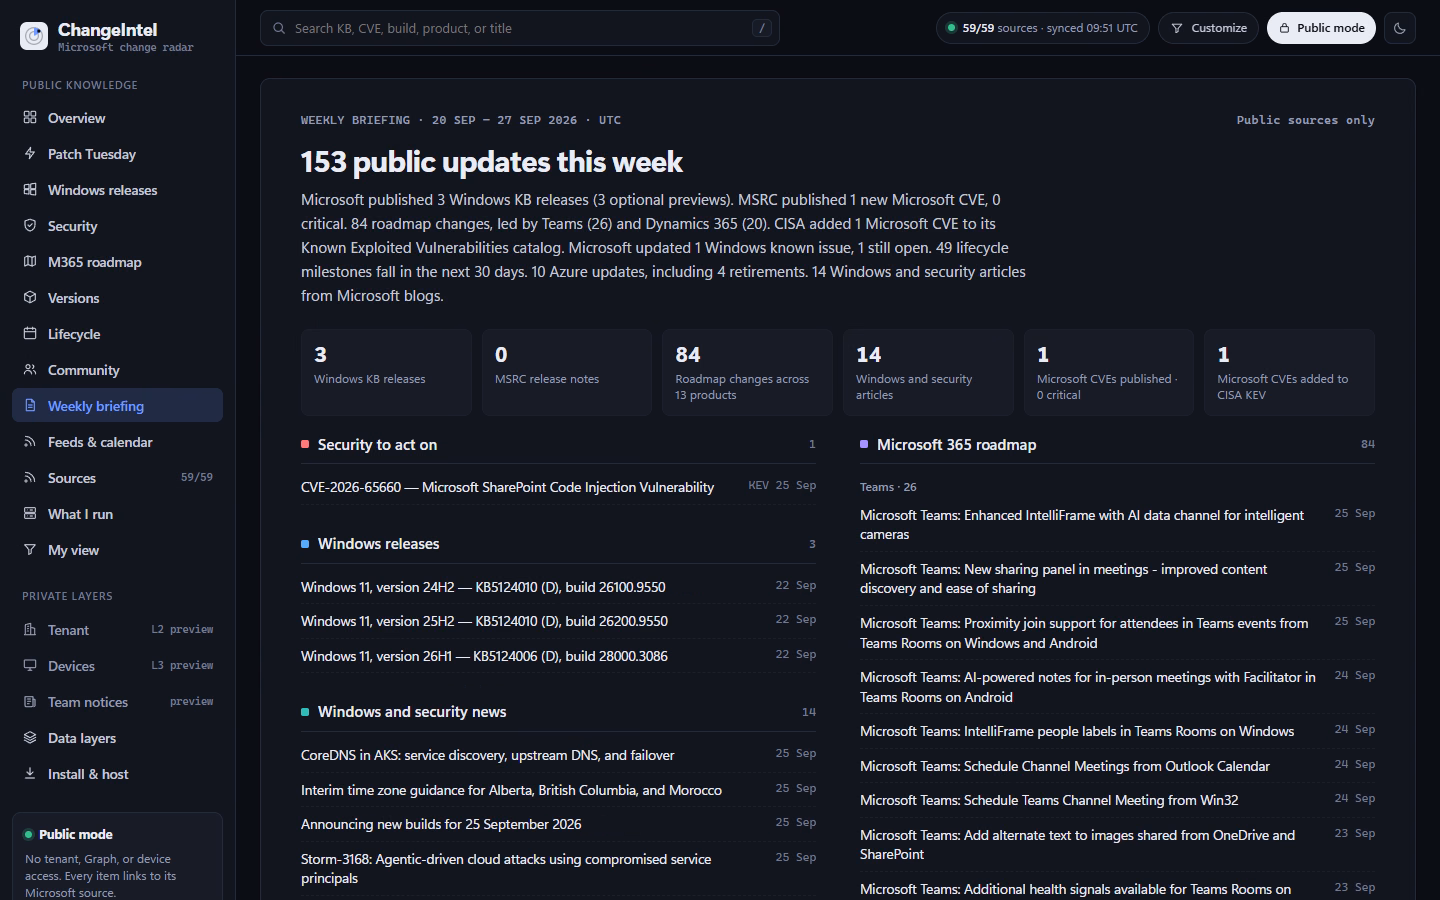Click the Security to act on heading
This screenshot has height=900, width=1440.
[x=377, y=445]
